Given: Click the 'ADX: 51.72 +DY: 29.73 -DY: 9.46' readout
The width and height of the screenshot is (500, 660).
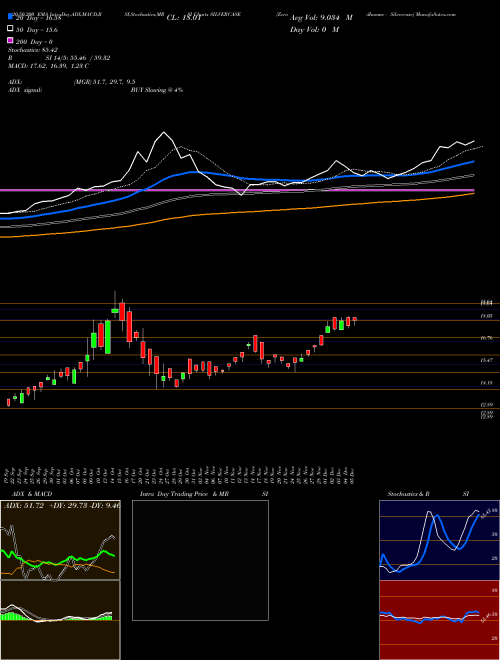Looking at the screenshot, I should tap(61, 506).
